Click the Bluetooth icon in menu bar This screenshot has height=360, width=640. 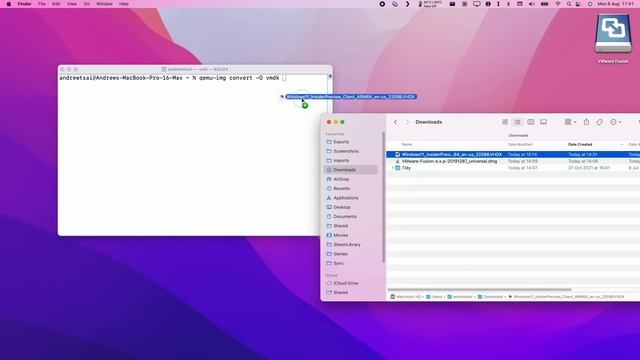pos(508,4)
